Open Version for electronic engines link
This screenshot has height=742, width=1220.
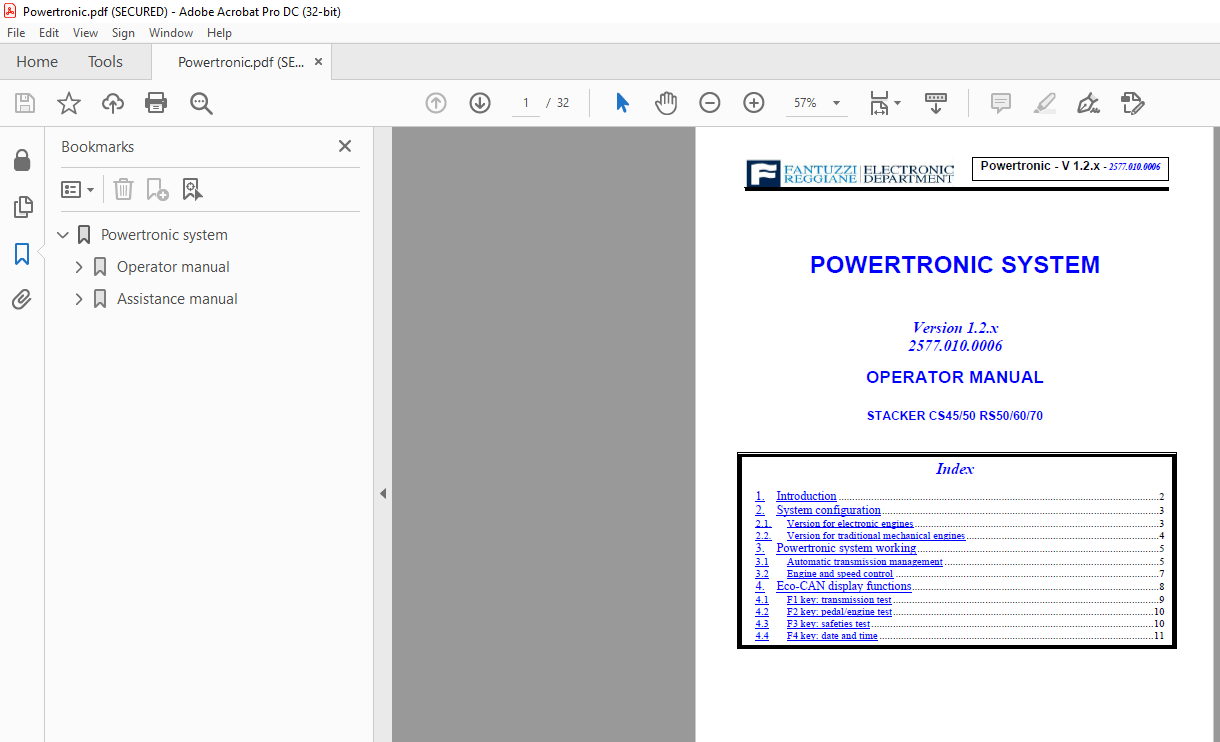850,524
